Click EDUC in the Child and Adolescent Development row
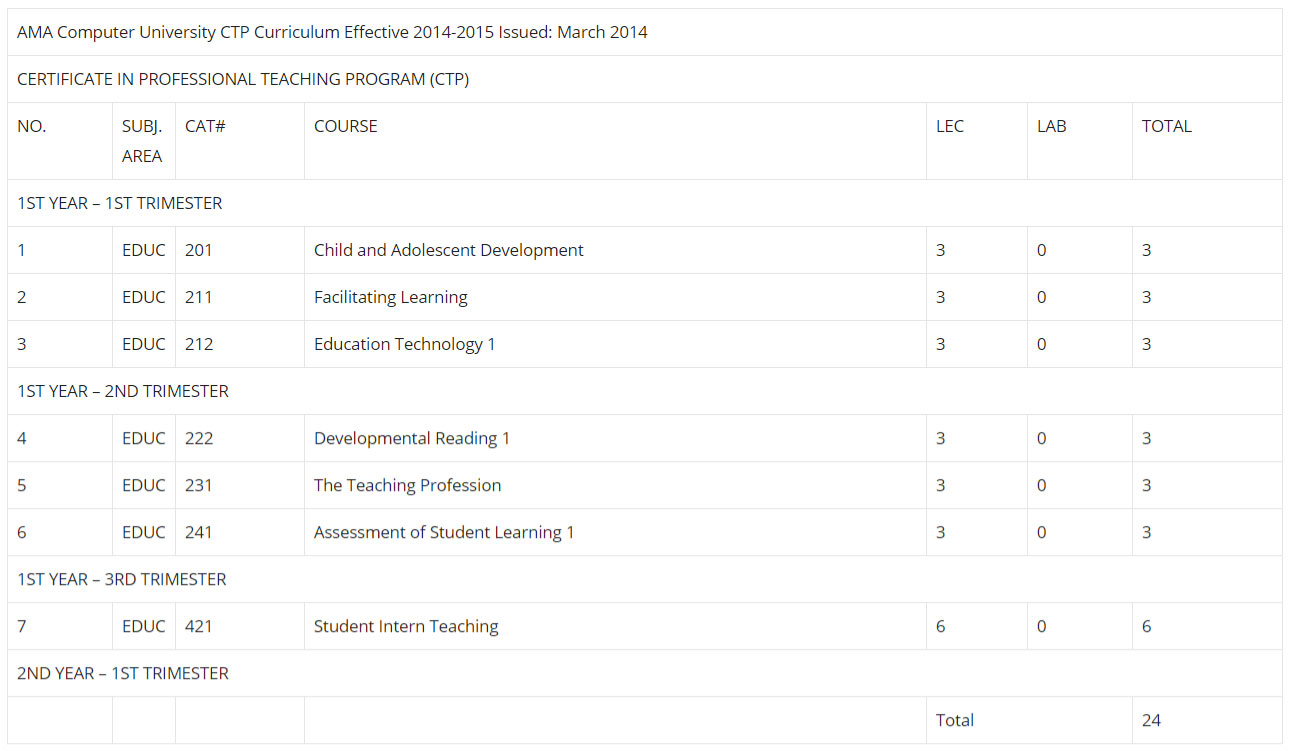 [x=144, y=250]
